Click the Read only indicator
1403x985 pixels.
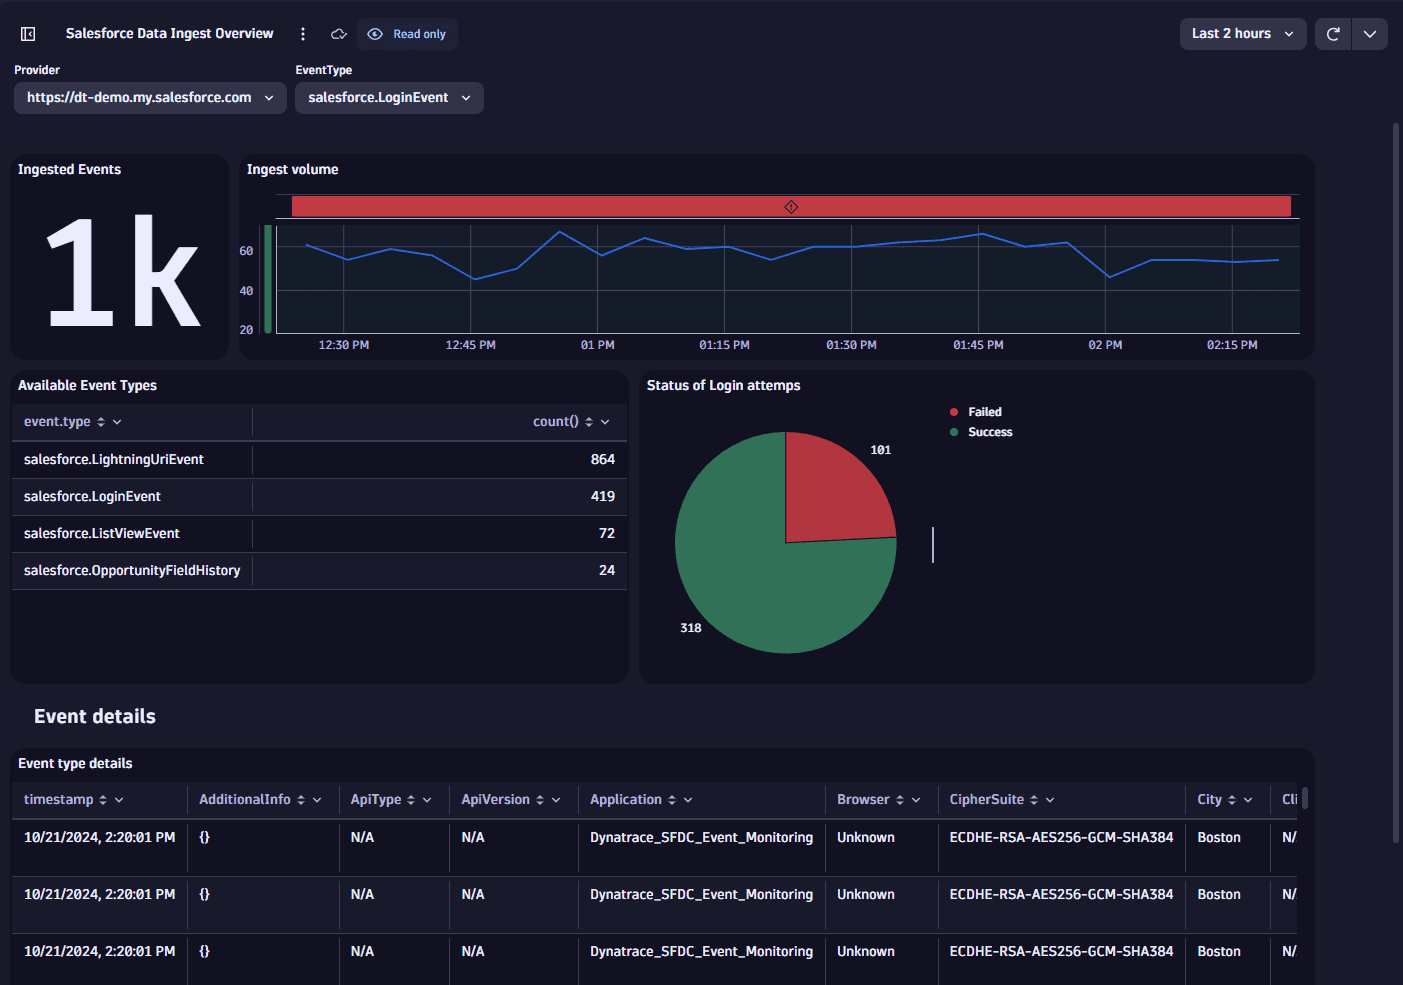(407, 34)
